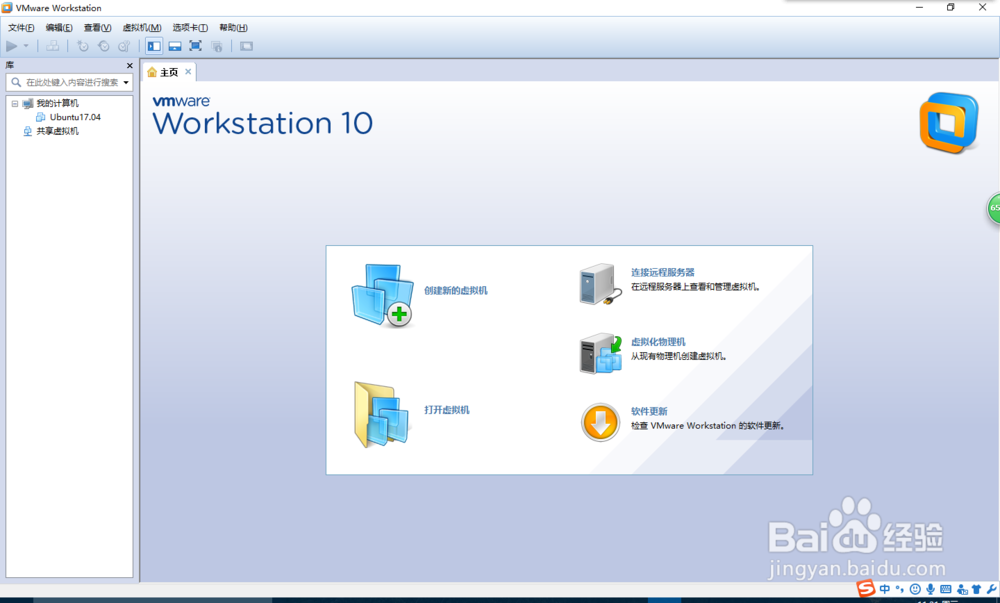Click the 打开虚拟机 link

tap(446, 410)
